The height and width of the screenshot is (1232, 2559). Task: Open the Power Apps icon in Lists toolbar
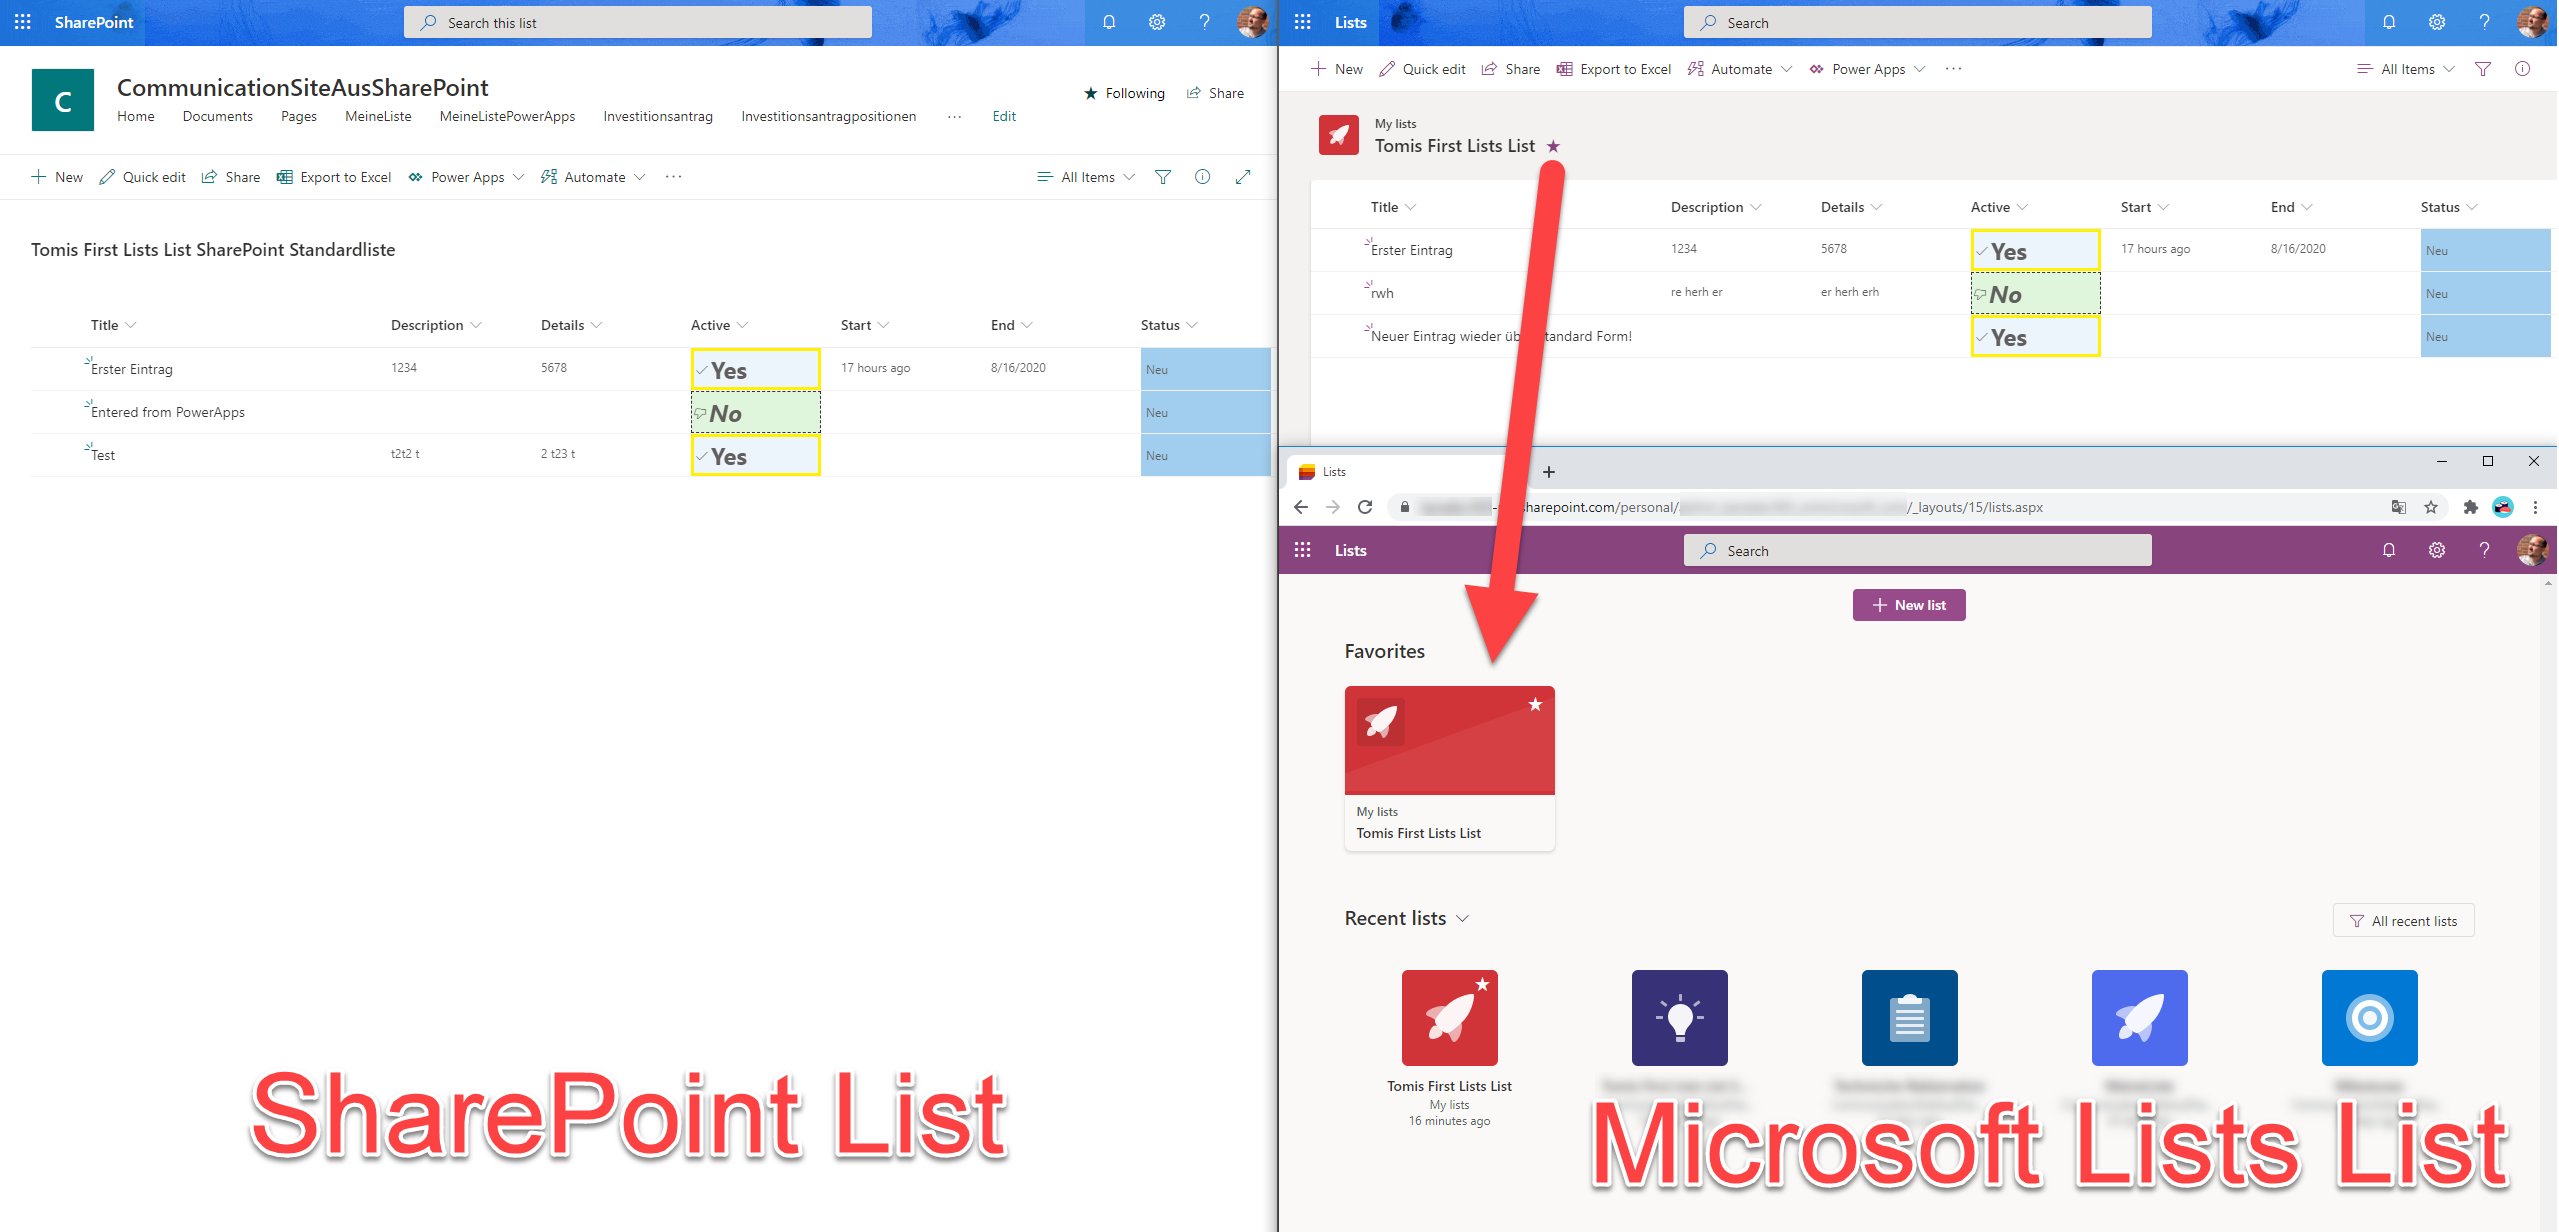[1818, 68]
